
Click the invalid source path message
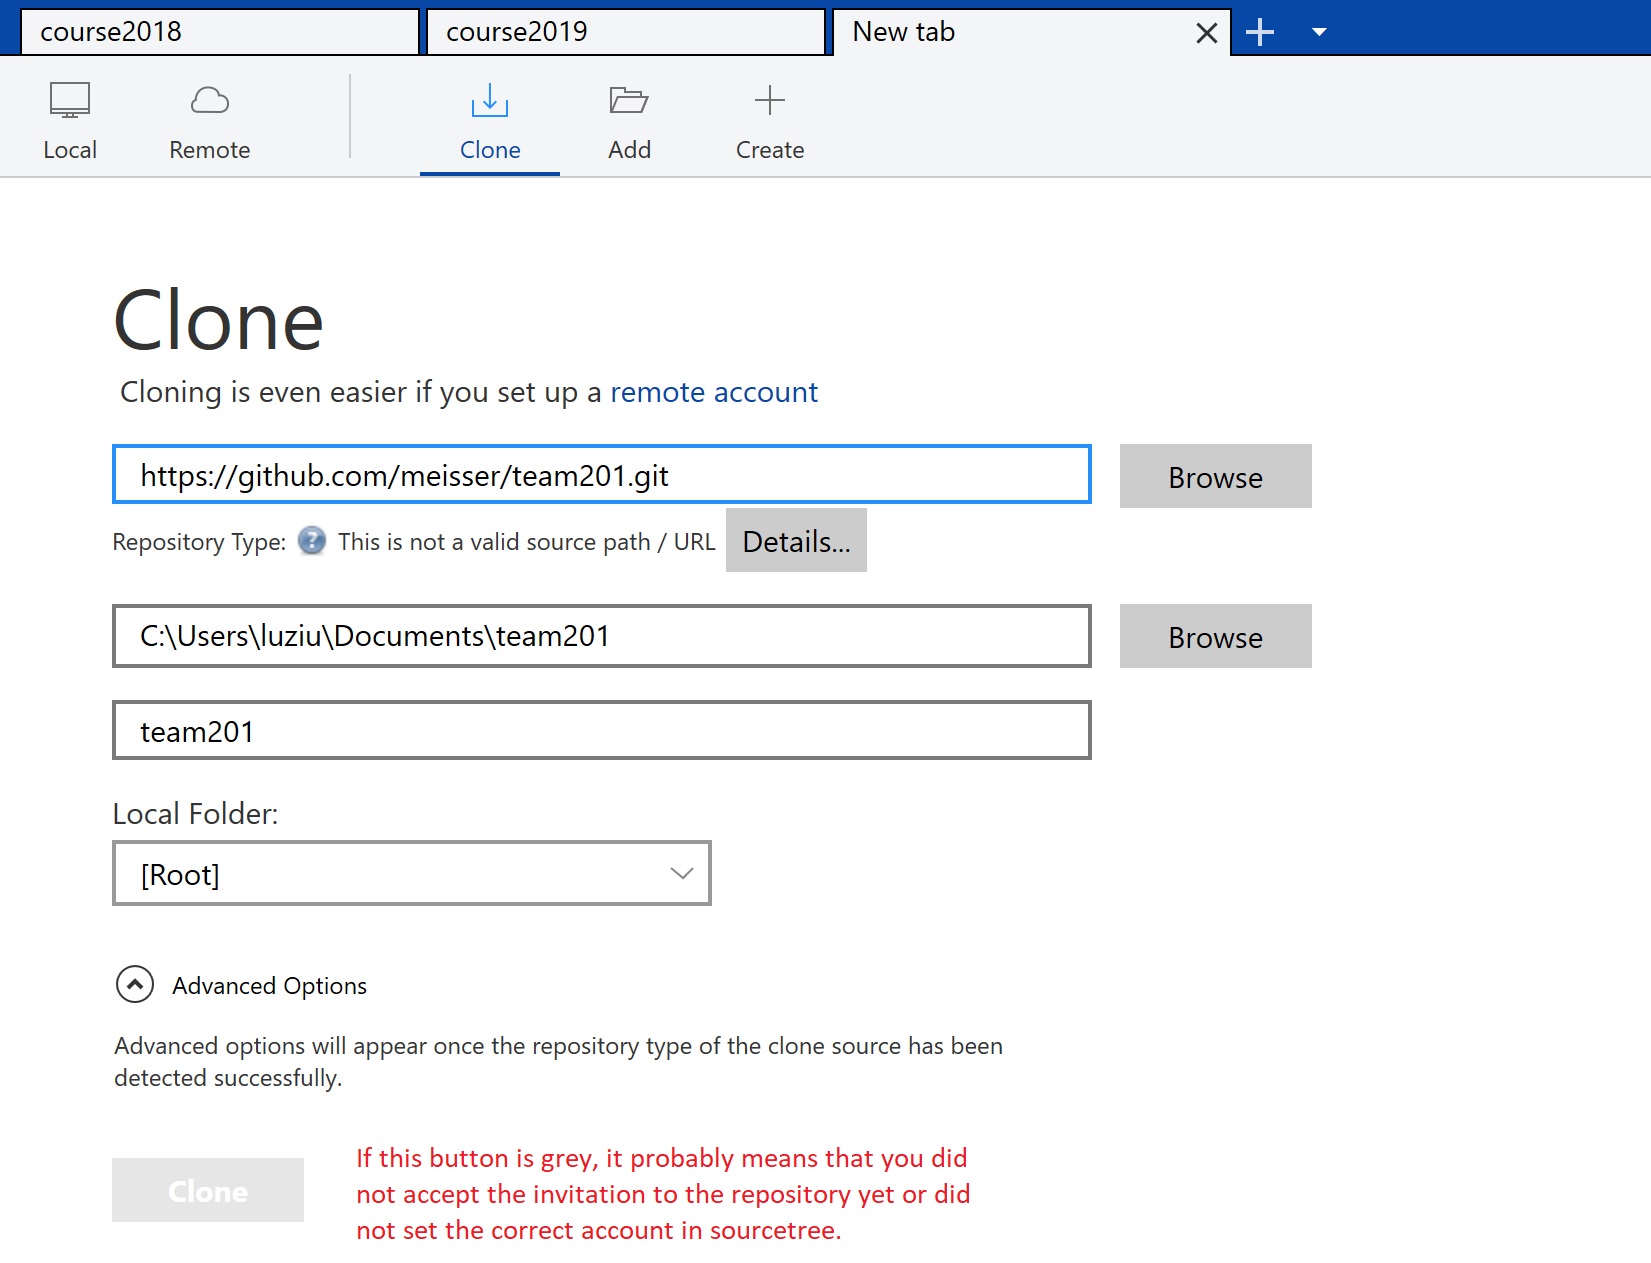527,542
